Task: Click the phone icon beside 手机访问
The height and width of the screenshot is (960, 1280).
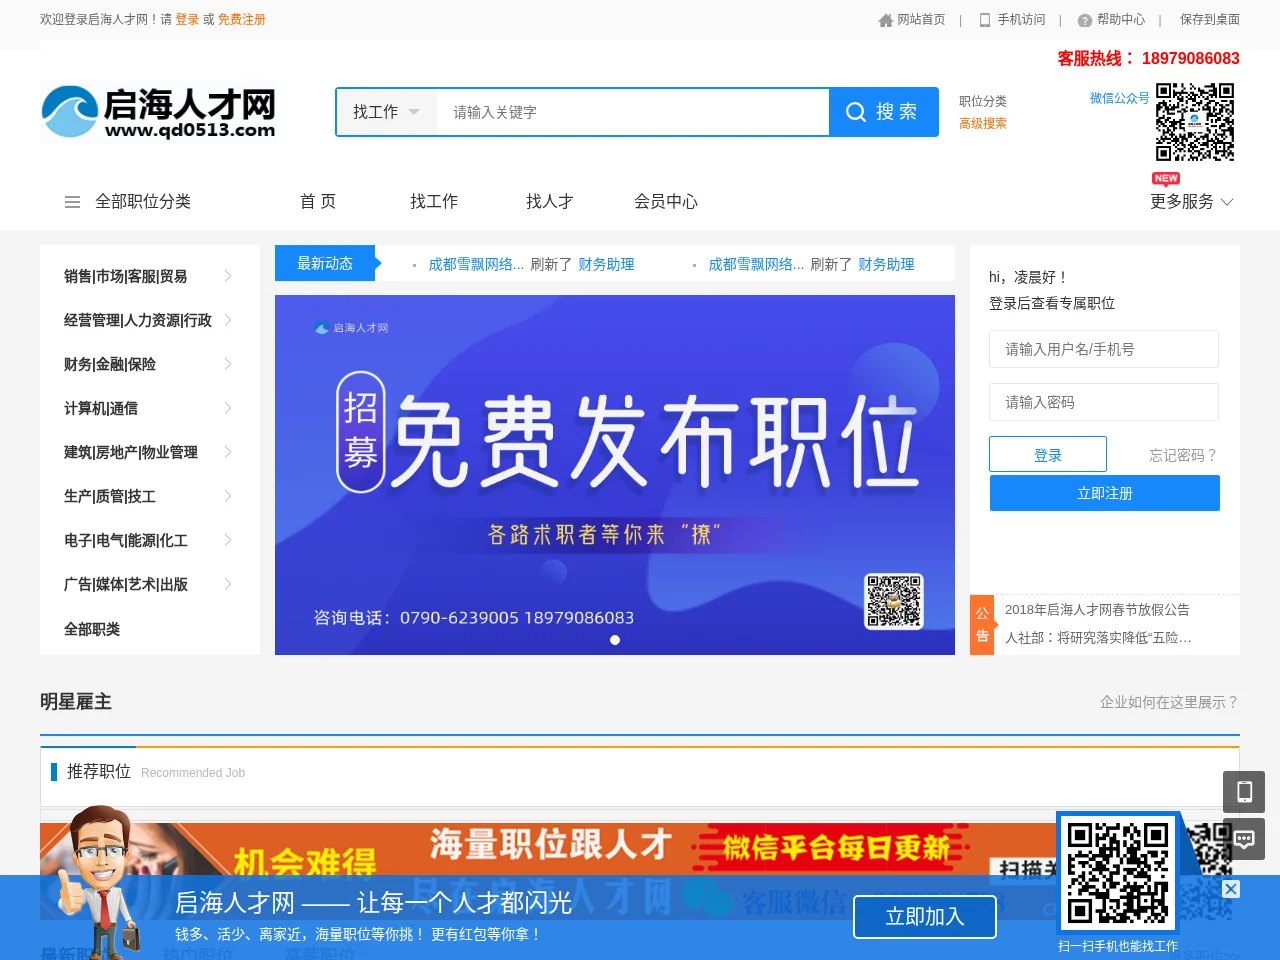Action: tap(985, 20)
